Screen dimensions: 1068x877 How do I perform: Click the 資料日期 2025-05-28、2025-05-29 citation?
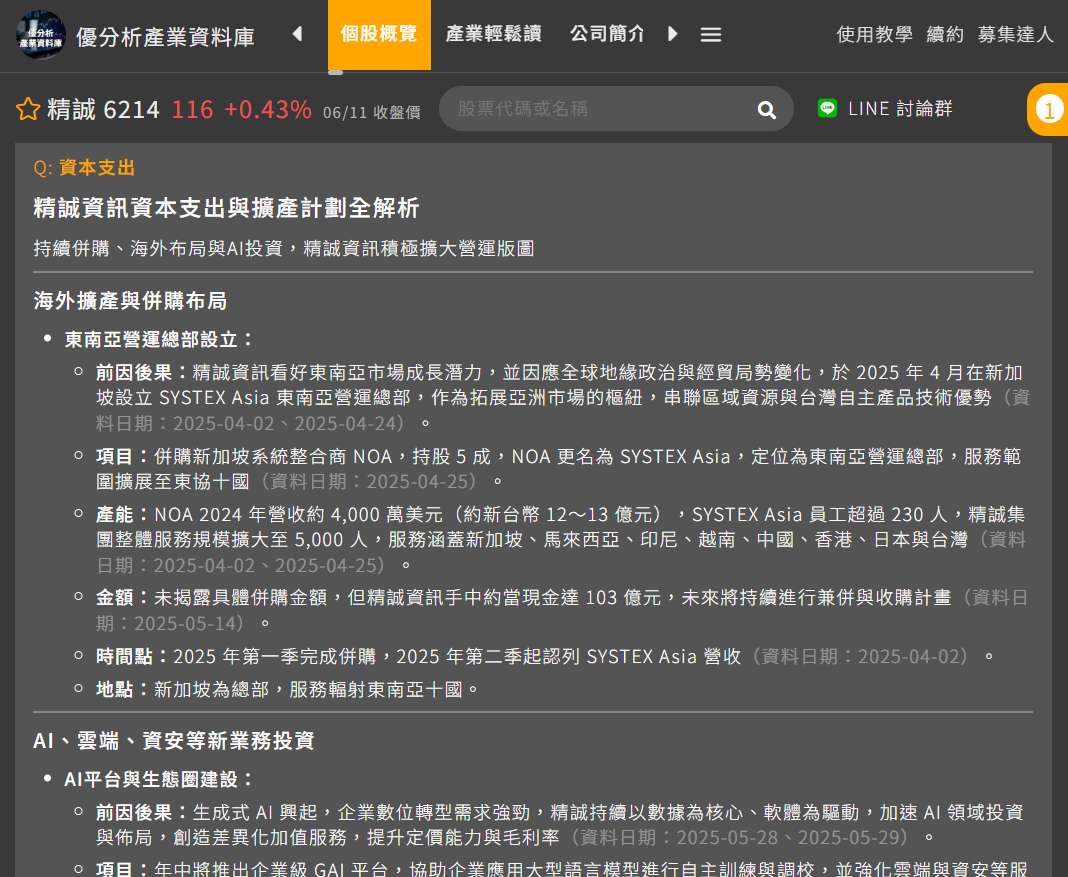[740, 838]
